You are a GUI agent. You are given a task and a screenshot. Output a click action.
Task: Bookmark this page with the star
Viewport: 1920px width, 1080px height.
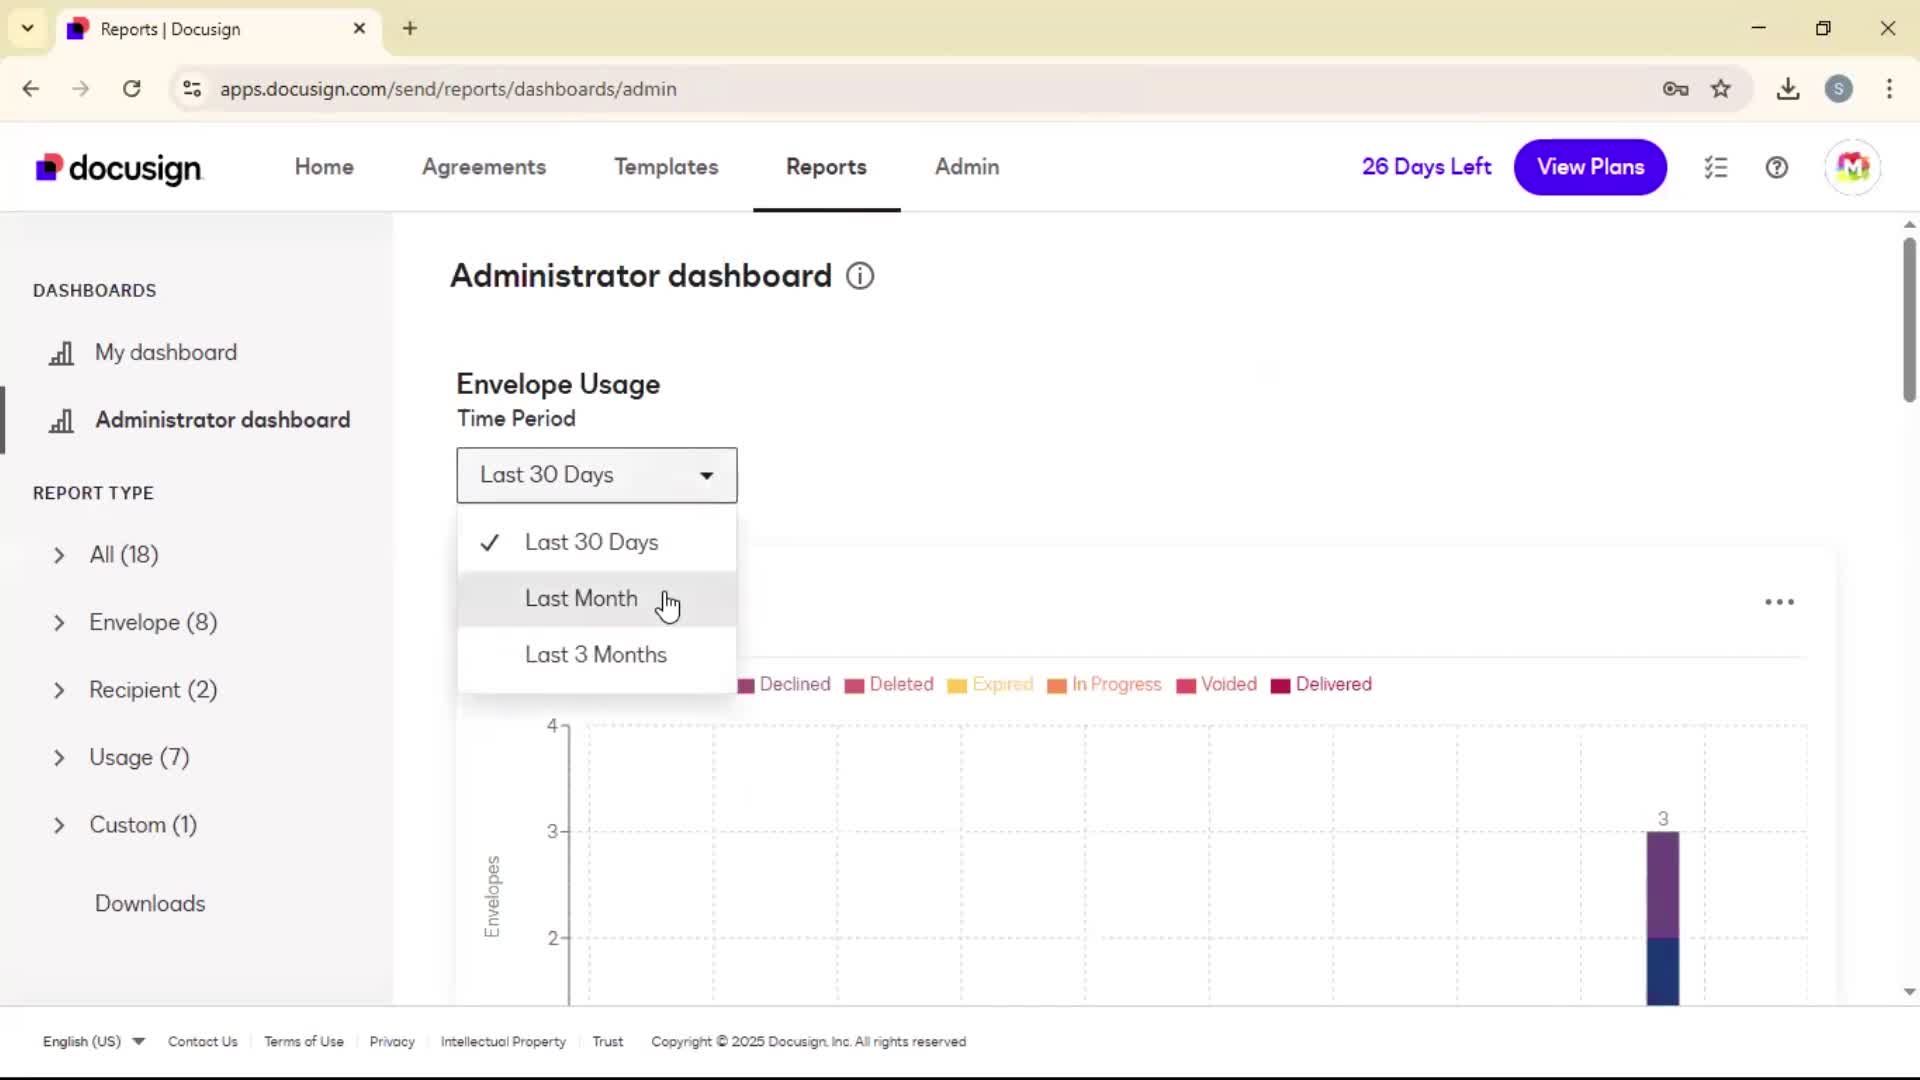(1721, 89)
